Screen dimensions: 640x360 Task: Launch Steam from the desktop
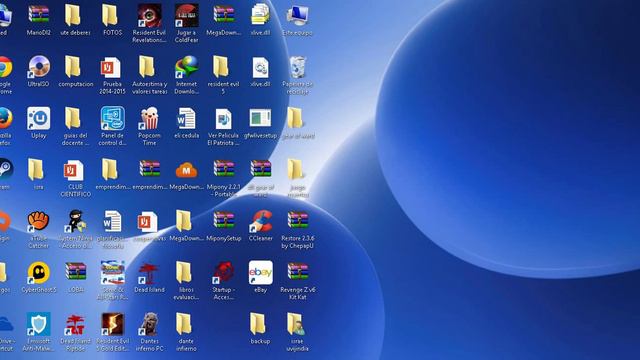pyautogui.click(x=6, y=169)
